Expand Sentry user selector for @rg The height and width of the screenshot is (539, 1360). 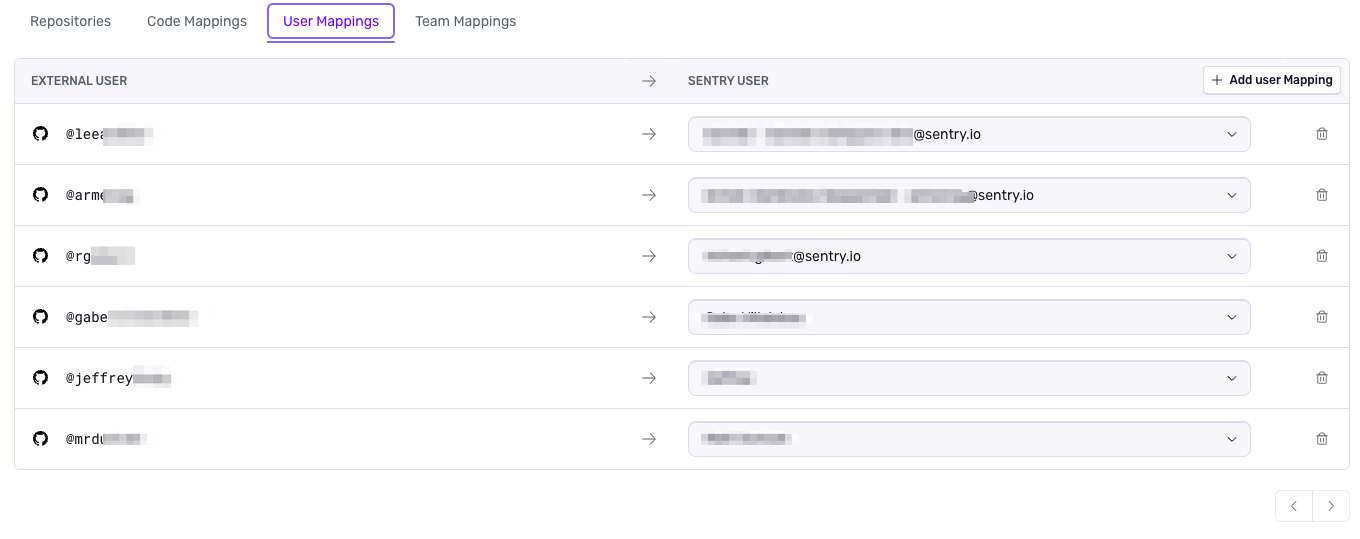click(969, 256)
